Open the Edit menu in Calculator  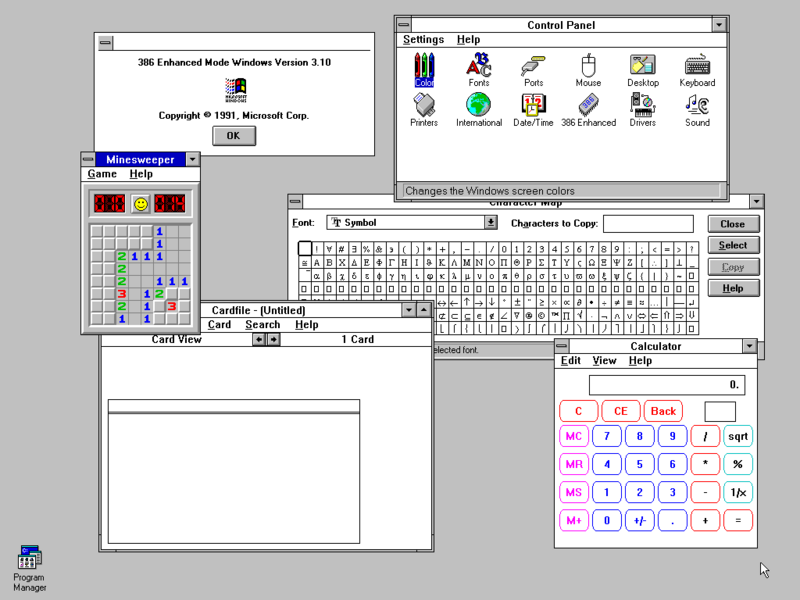pos(570,361)
